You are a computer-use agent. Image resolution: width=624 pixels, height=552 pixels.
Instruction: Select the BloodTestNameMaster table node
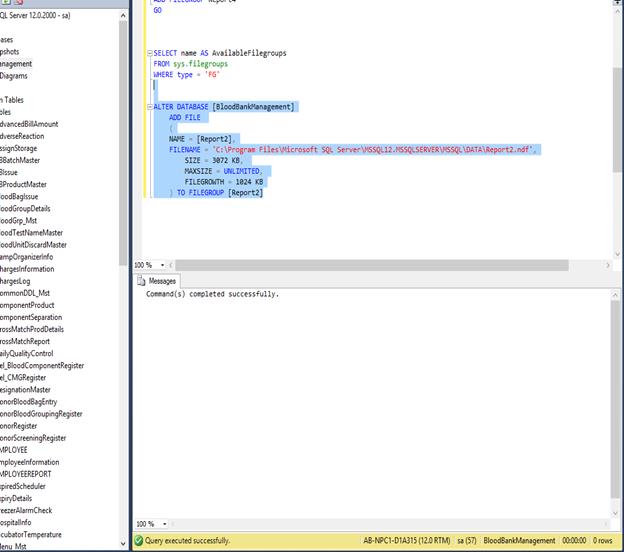click(31, 233)
